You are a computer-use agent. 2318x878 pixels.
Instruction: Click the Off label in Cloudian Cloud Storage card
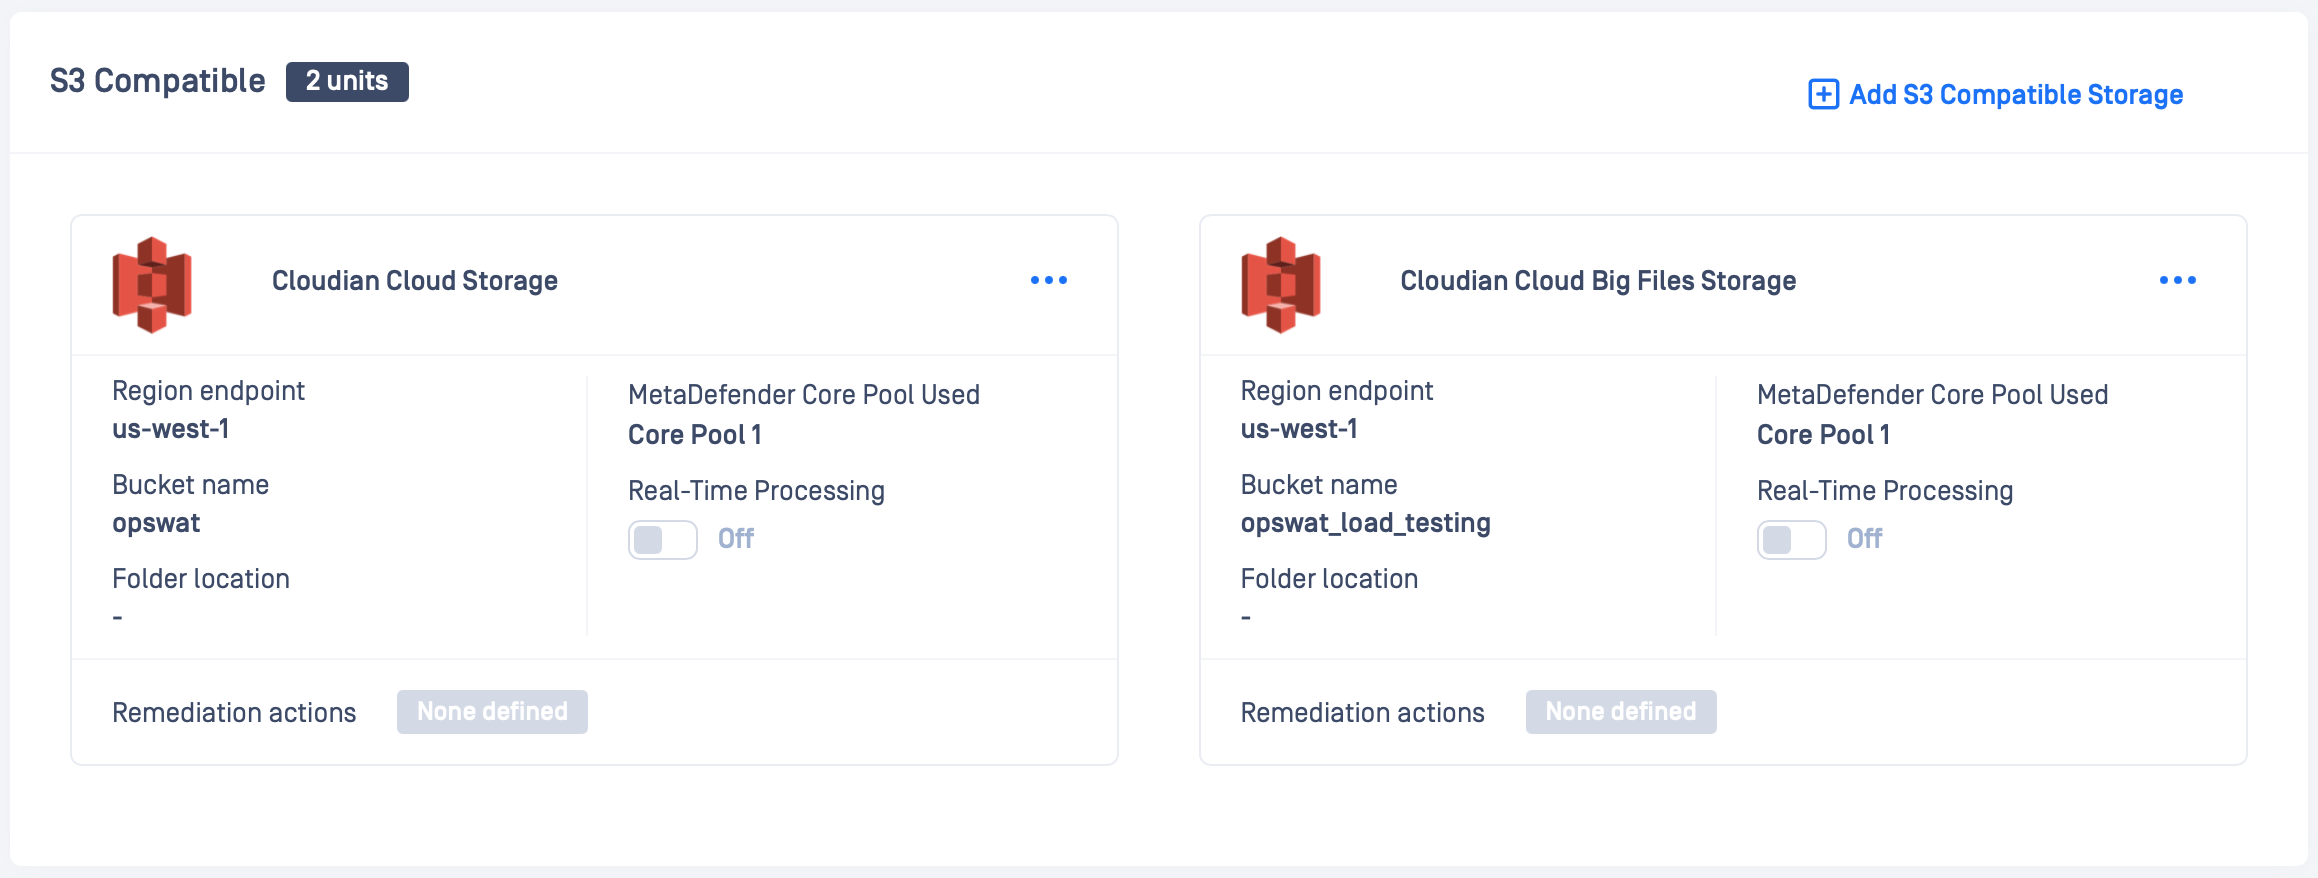click(x=735, y=539)
